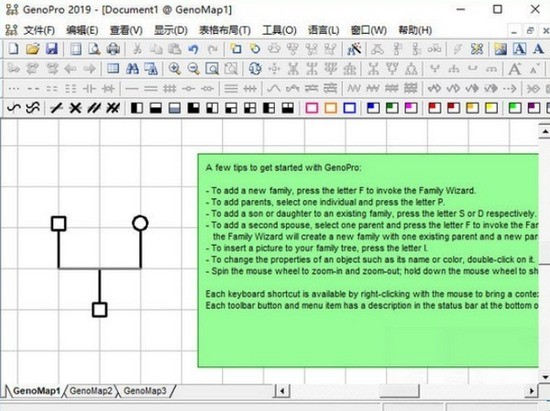Select the single slash line icon

(56, 108)
